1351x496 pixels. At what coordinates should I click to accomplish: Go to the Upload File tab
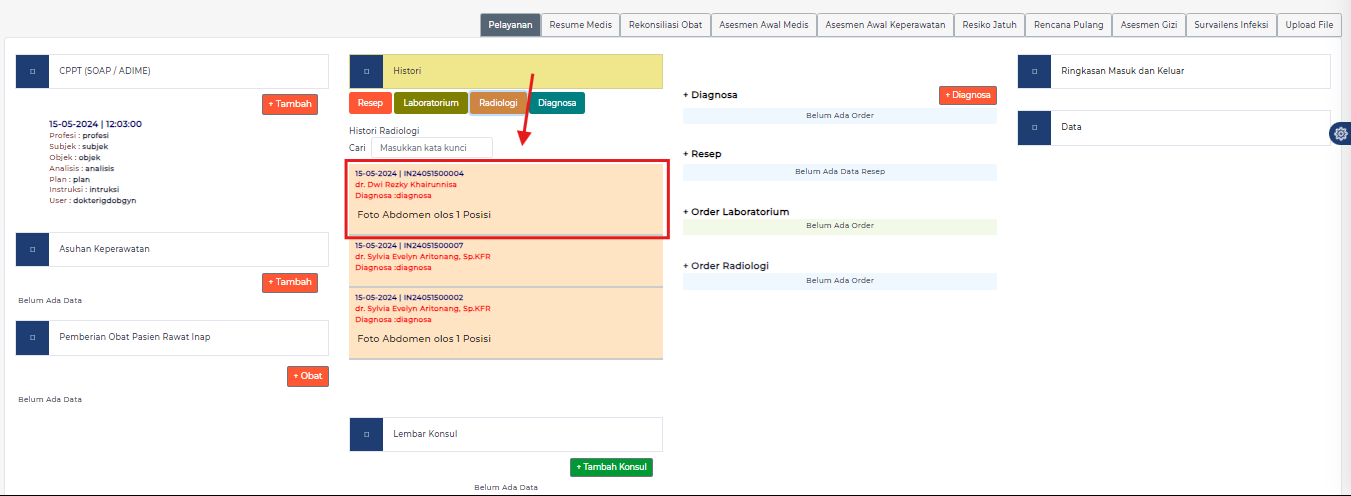click(1309, 25)
